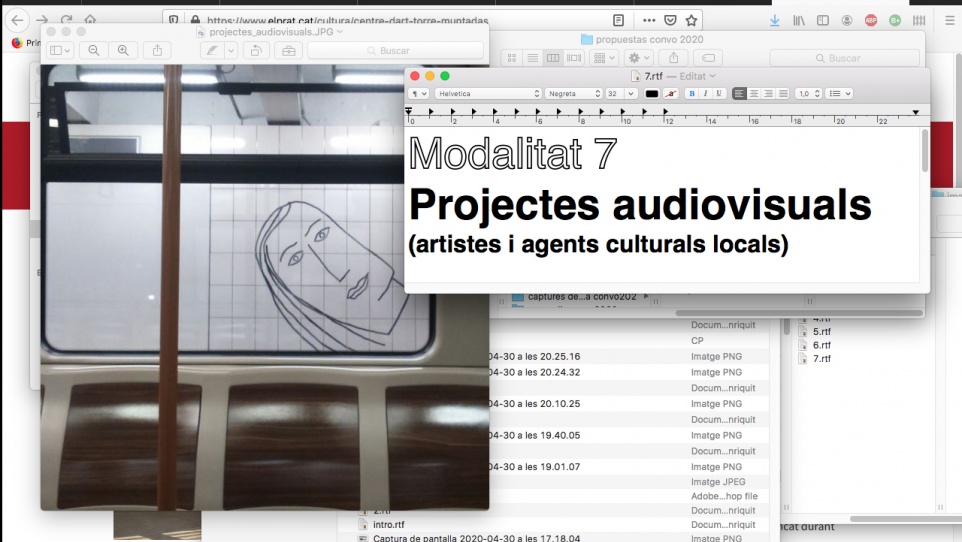Open Firefox account icon
This screenshot has width=962, height=542.
coord(847,20)
